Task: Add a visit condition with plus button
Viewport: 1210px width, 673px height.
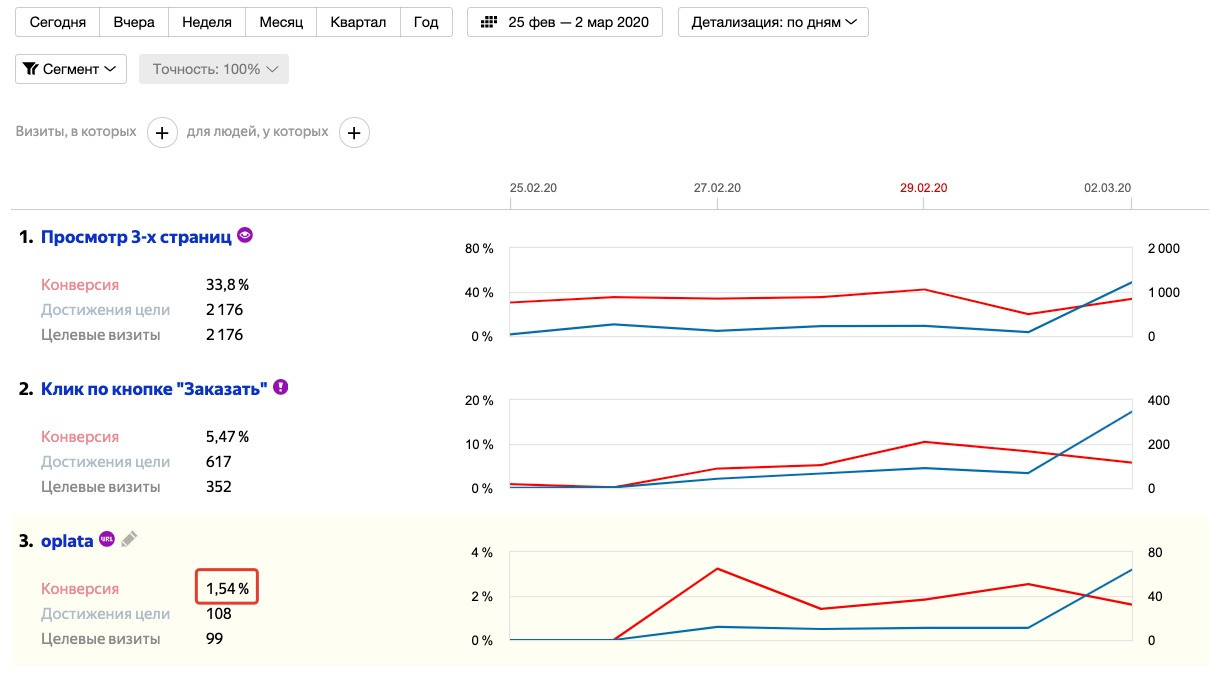Action: (x=162, y=132)
